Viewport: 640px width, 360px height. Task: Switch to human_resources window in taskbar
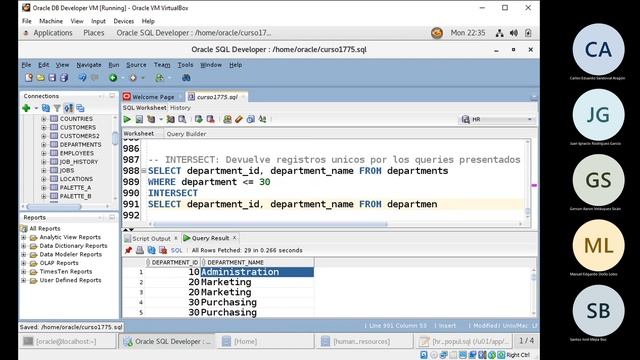[x=364, y=341]
